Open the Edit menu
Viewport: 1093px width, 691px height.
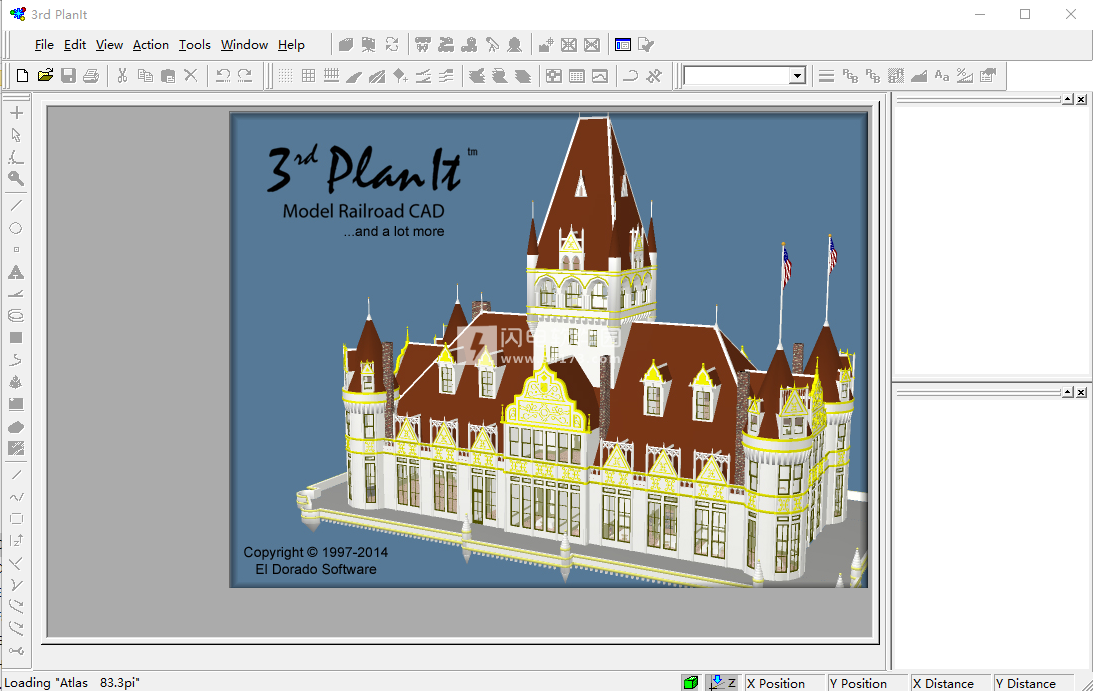(75, 45)
